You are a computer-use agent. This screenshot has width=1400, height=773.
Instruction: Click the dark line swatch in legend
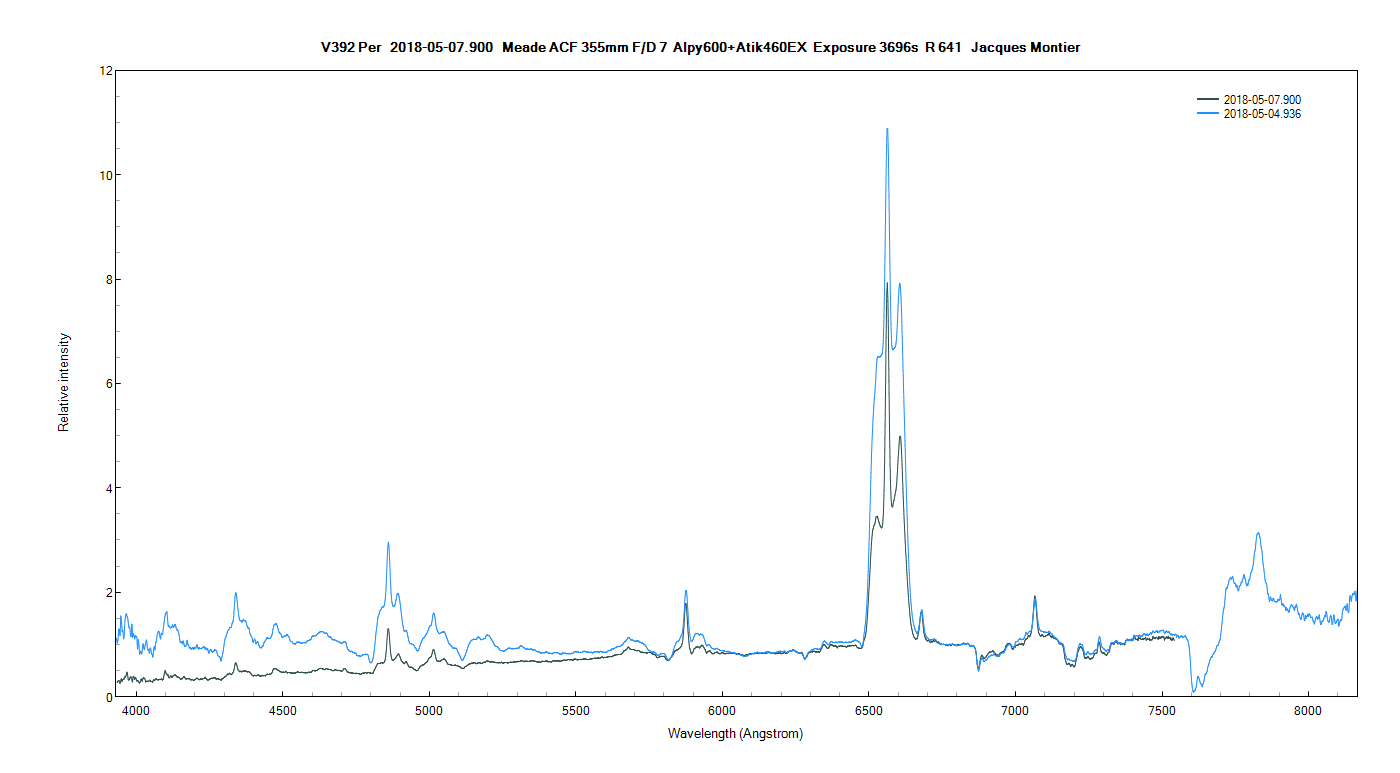point(1207,100)
